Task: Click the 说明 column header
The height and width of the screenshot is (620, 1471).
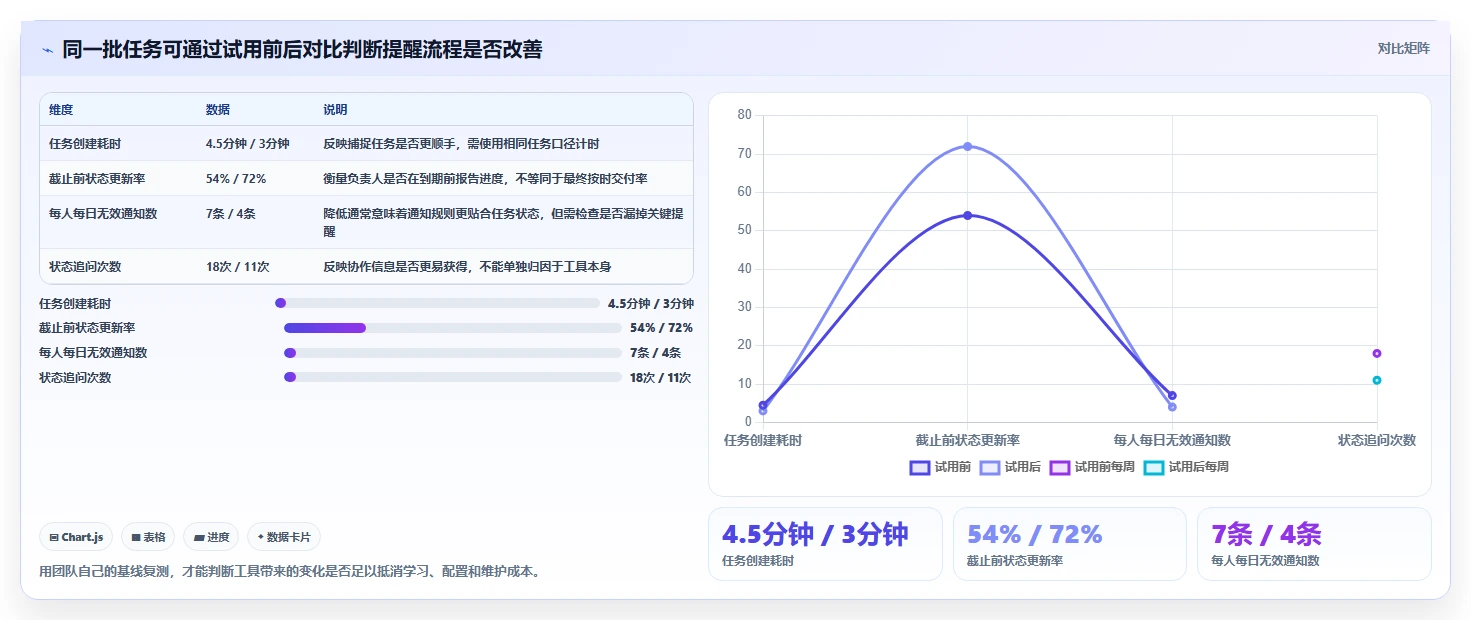Action: click(335, 110)
